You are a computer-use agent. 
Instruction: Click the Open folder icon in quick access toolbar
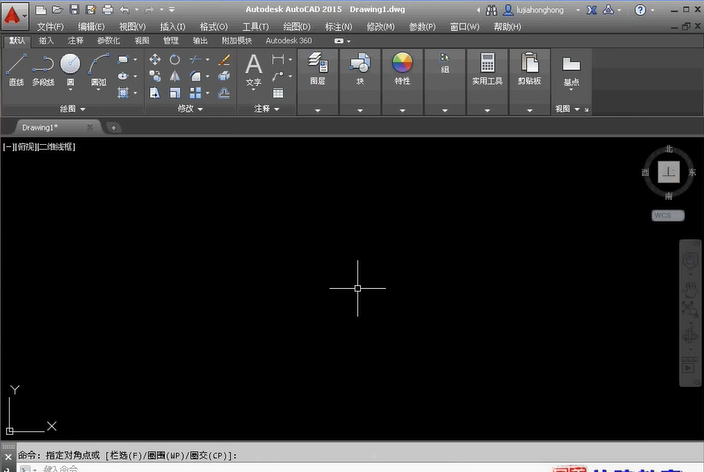57,9
